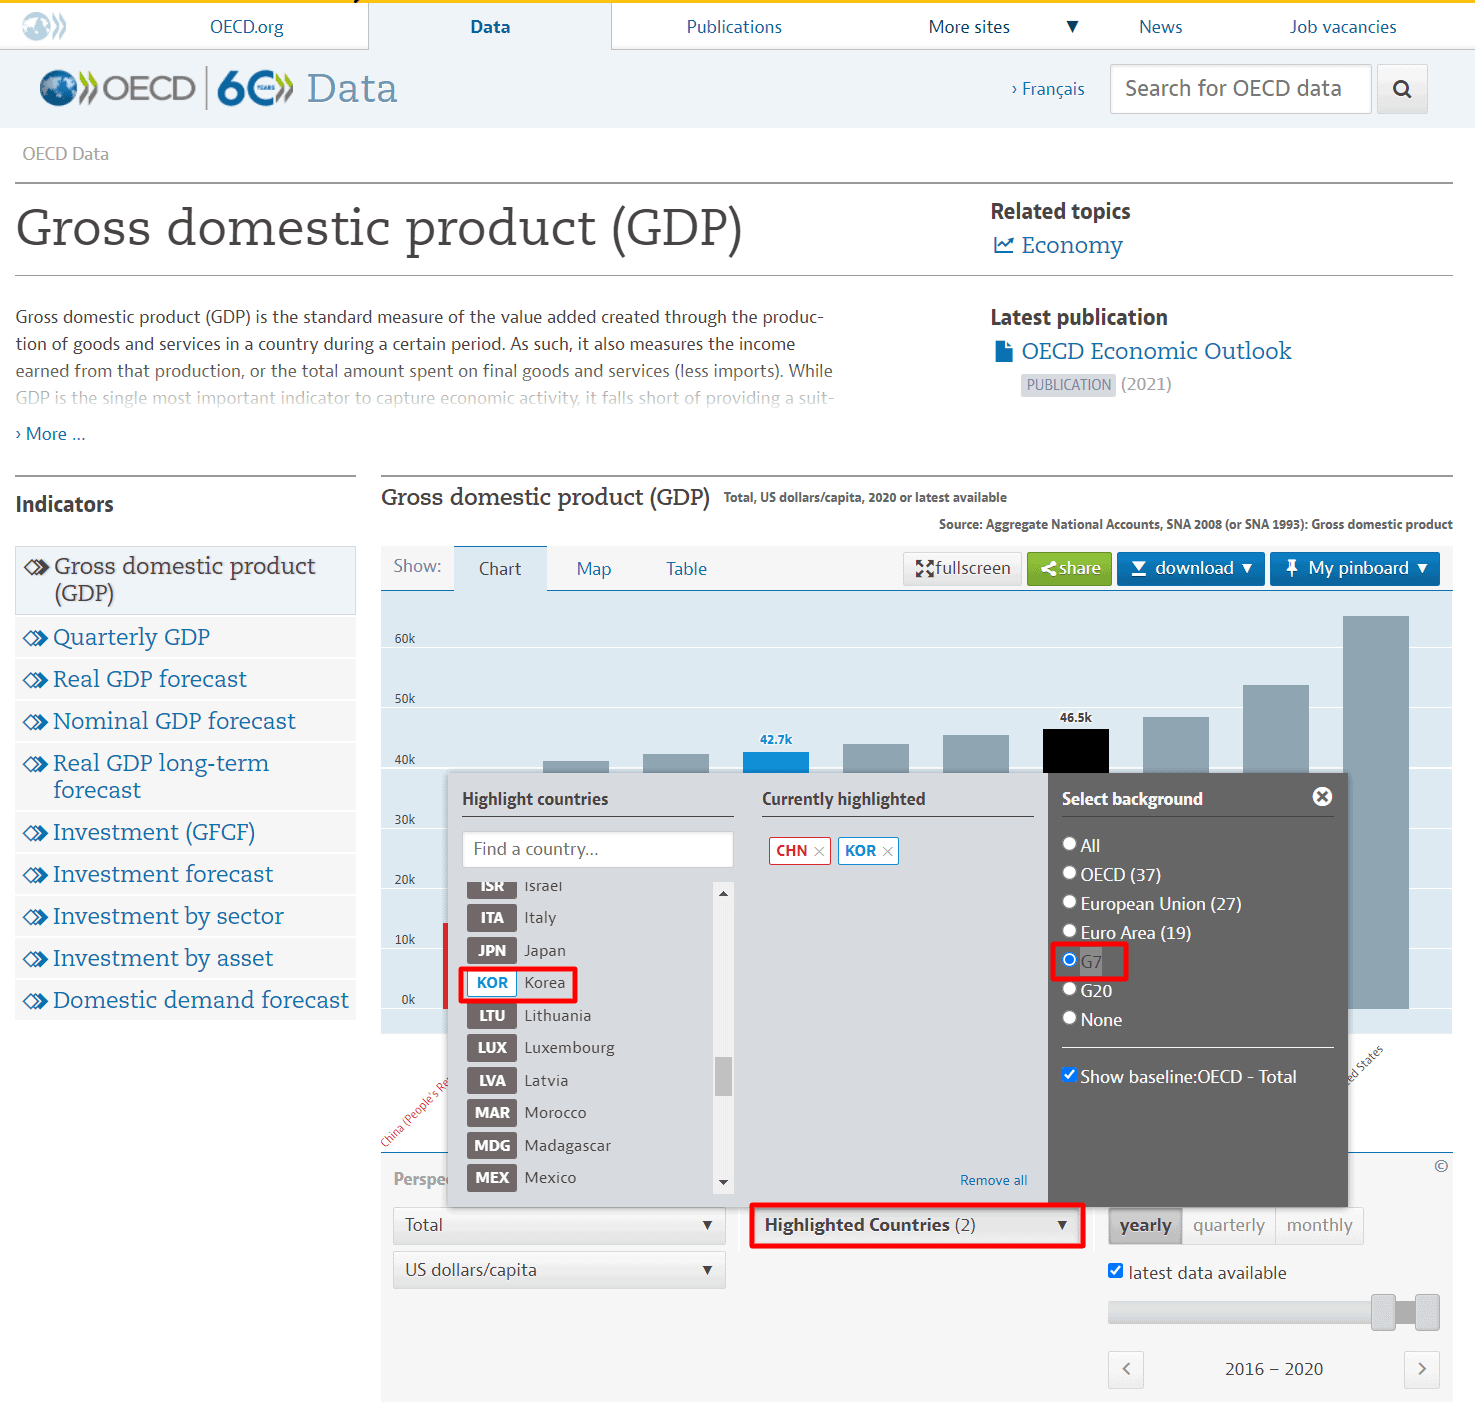This screenshot has height=1424, width=1475.
Task: Open the OECD Economic Outlook publication
Action: 1156,351
